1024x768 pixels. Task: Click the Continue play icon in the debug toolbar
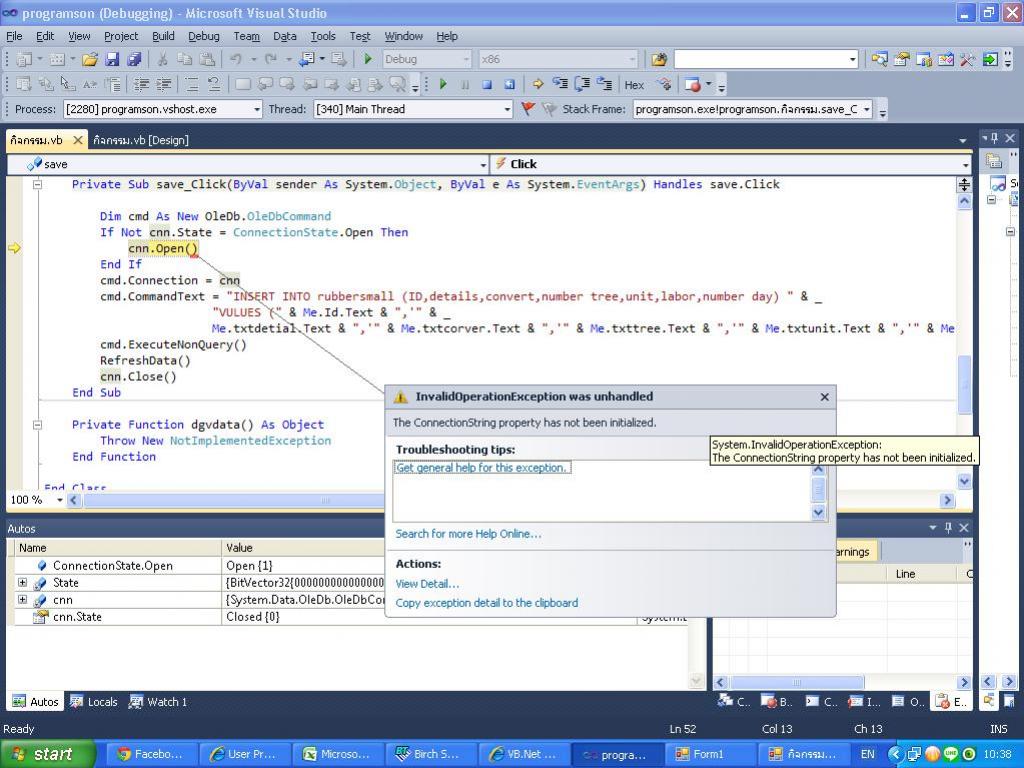443,84
